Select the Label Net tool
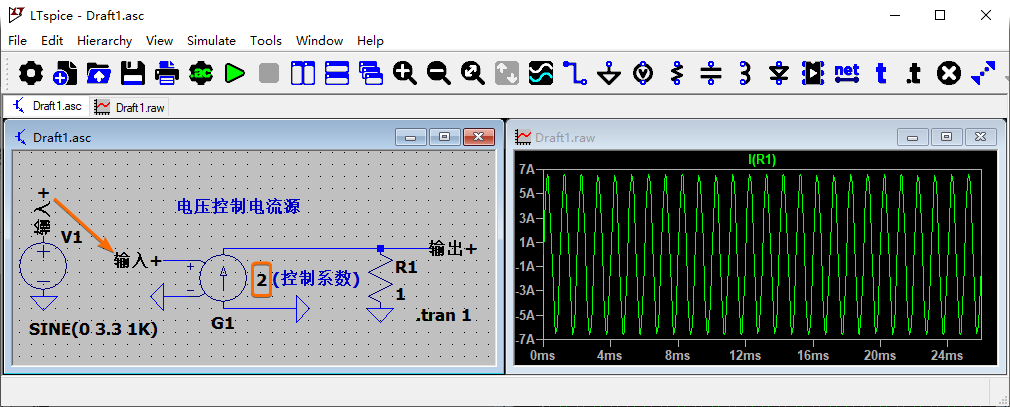The height and width of the screenshot is (407, 1010). [x=847, y=73]
